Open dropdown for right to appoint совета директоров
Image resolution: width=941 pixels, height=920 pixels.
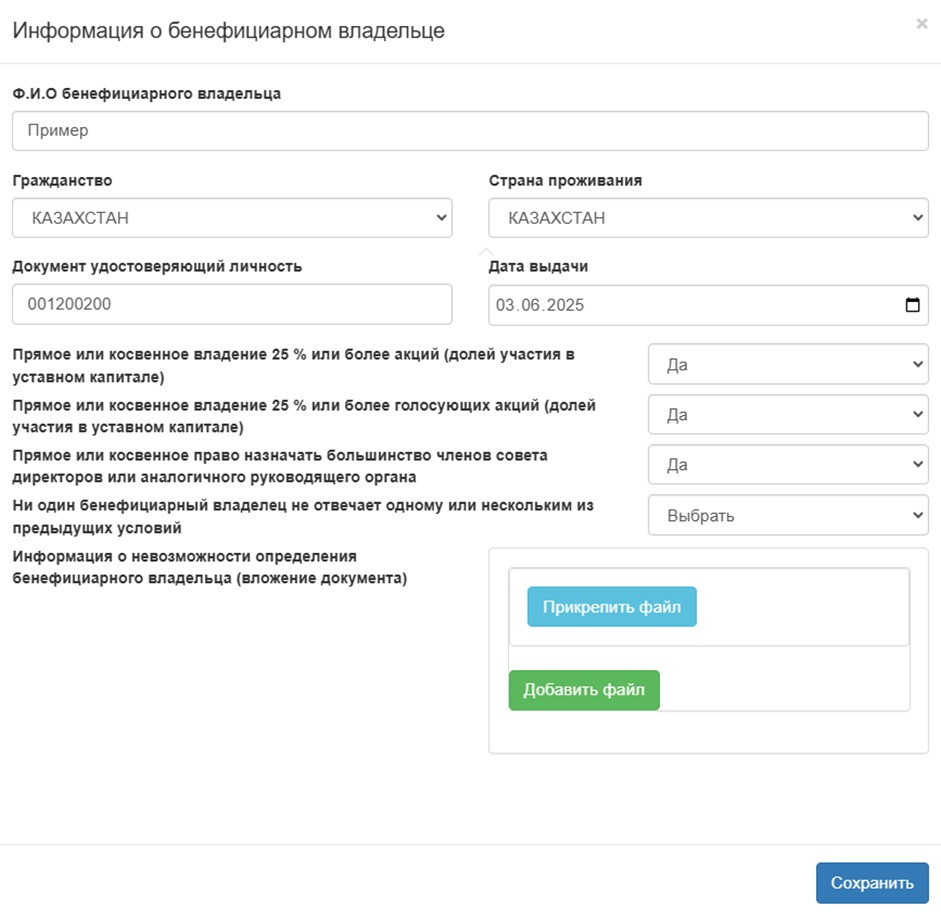click(788, 465)
